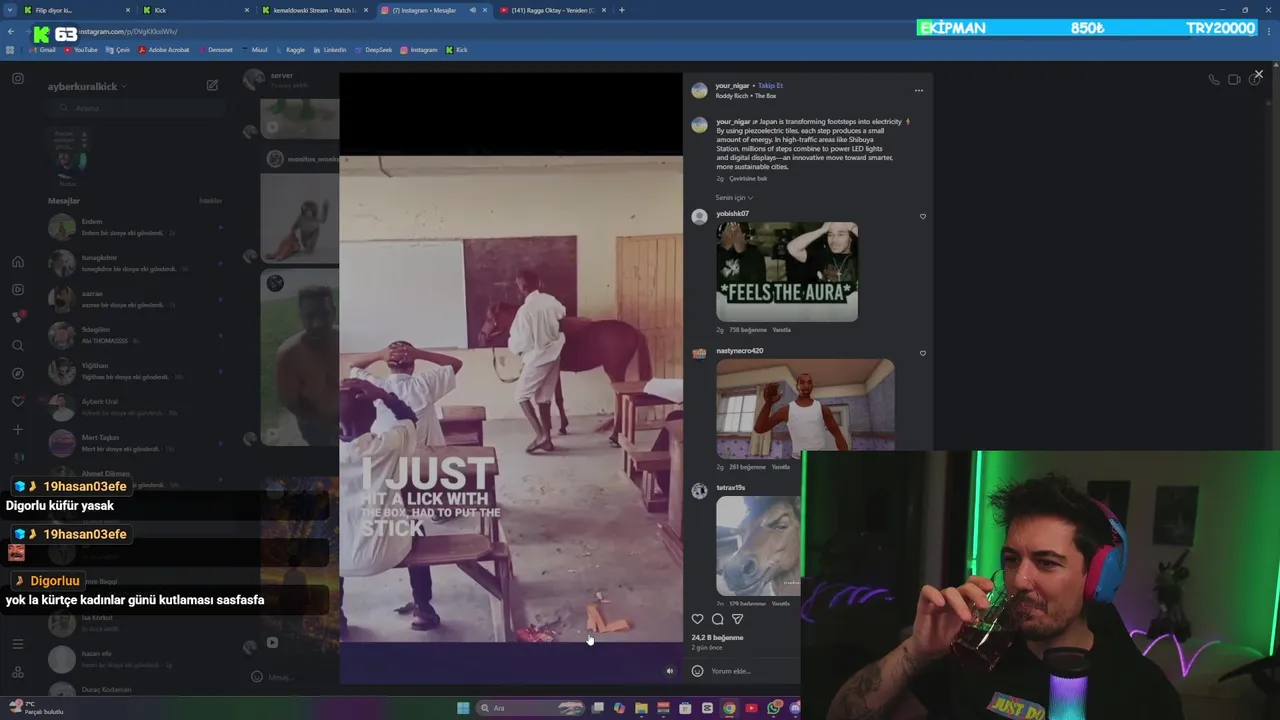Open the Reels icon in the sidebar
The width and height of the screenshot is (1280, 720).
point(18,290)
